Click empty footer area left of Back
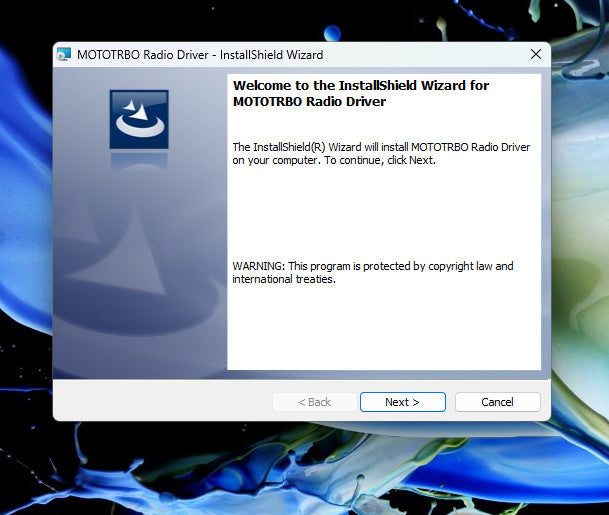Image resolution: width=609 pixels, height=515 pixels. click(x=160, y=402)
